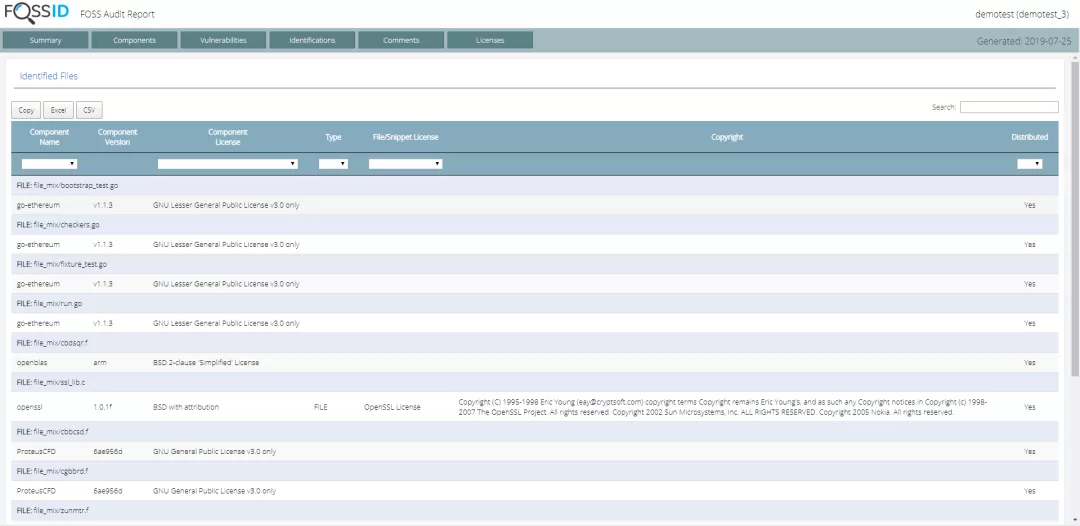Click the Eric Young copyright text
This screenshot has height=526, width=1080.
click(723, 407)
